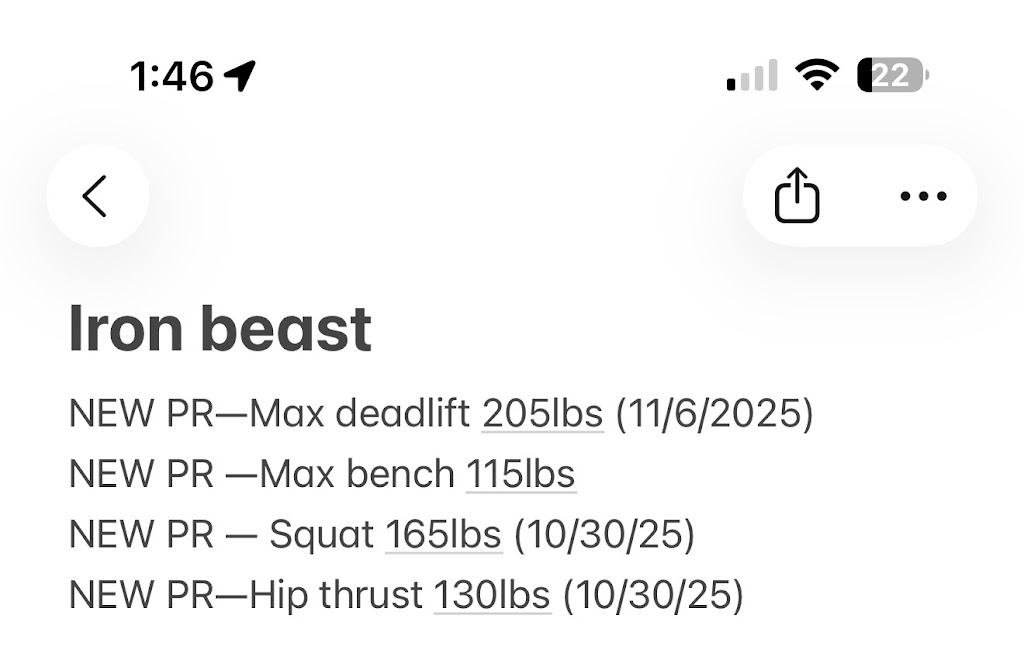Place cursor in the Iron beast title

(x=220, y=330)
